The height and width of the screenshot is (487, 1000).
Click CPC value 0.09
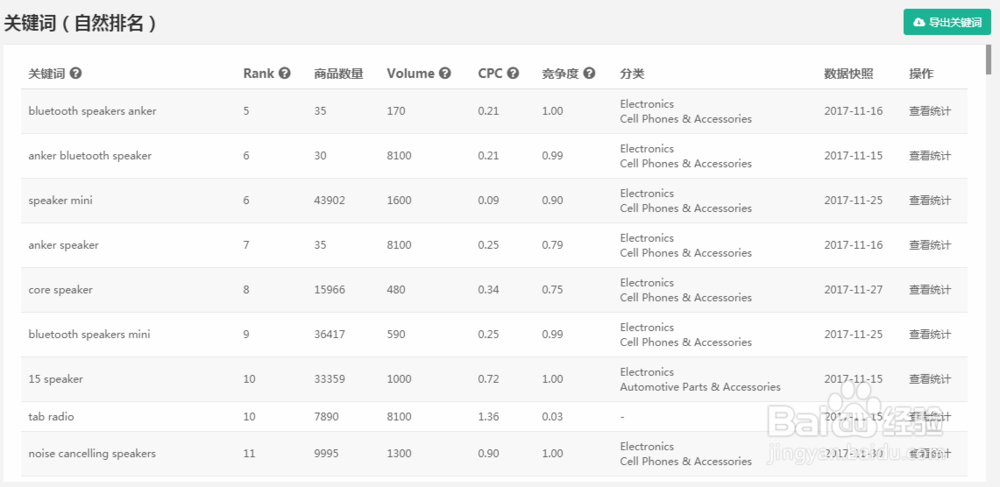pyautogui.click(x=489, y=200)
